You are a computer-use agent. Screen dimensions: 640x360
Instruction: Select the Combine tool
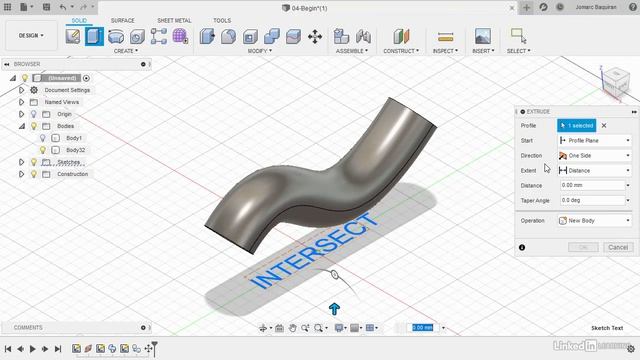point(271,36)
